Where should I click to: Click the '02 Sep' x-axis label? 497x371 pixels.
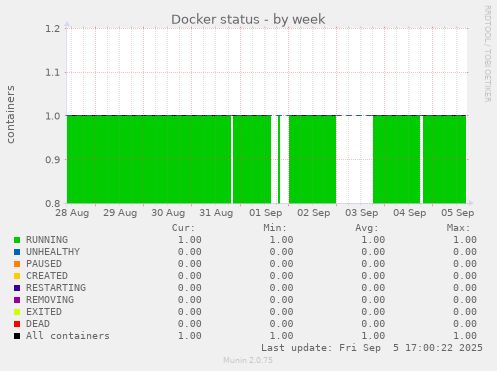coord(314,213)
